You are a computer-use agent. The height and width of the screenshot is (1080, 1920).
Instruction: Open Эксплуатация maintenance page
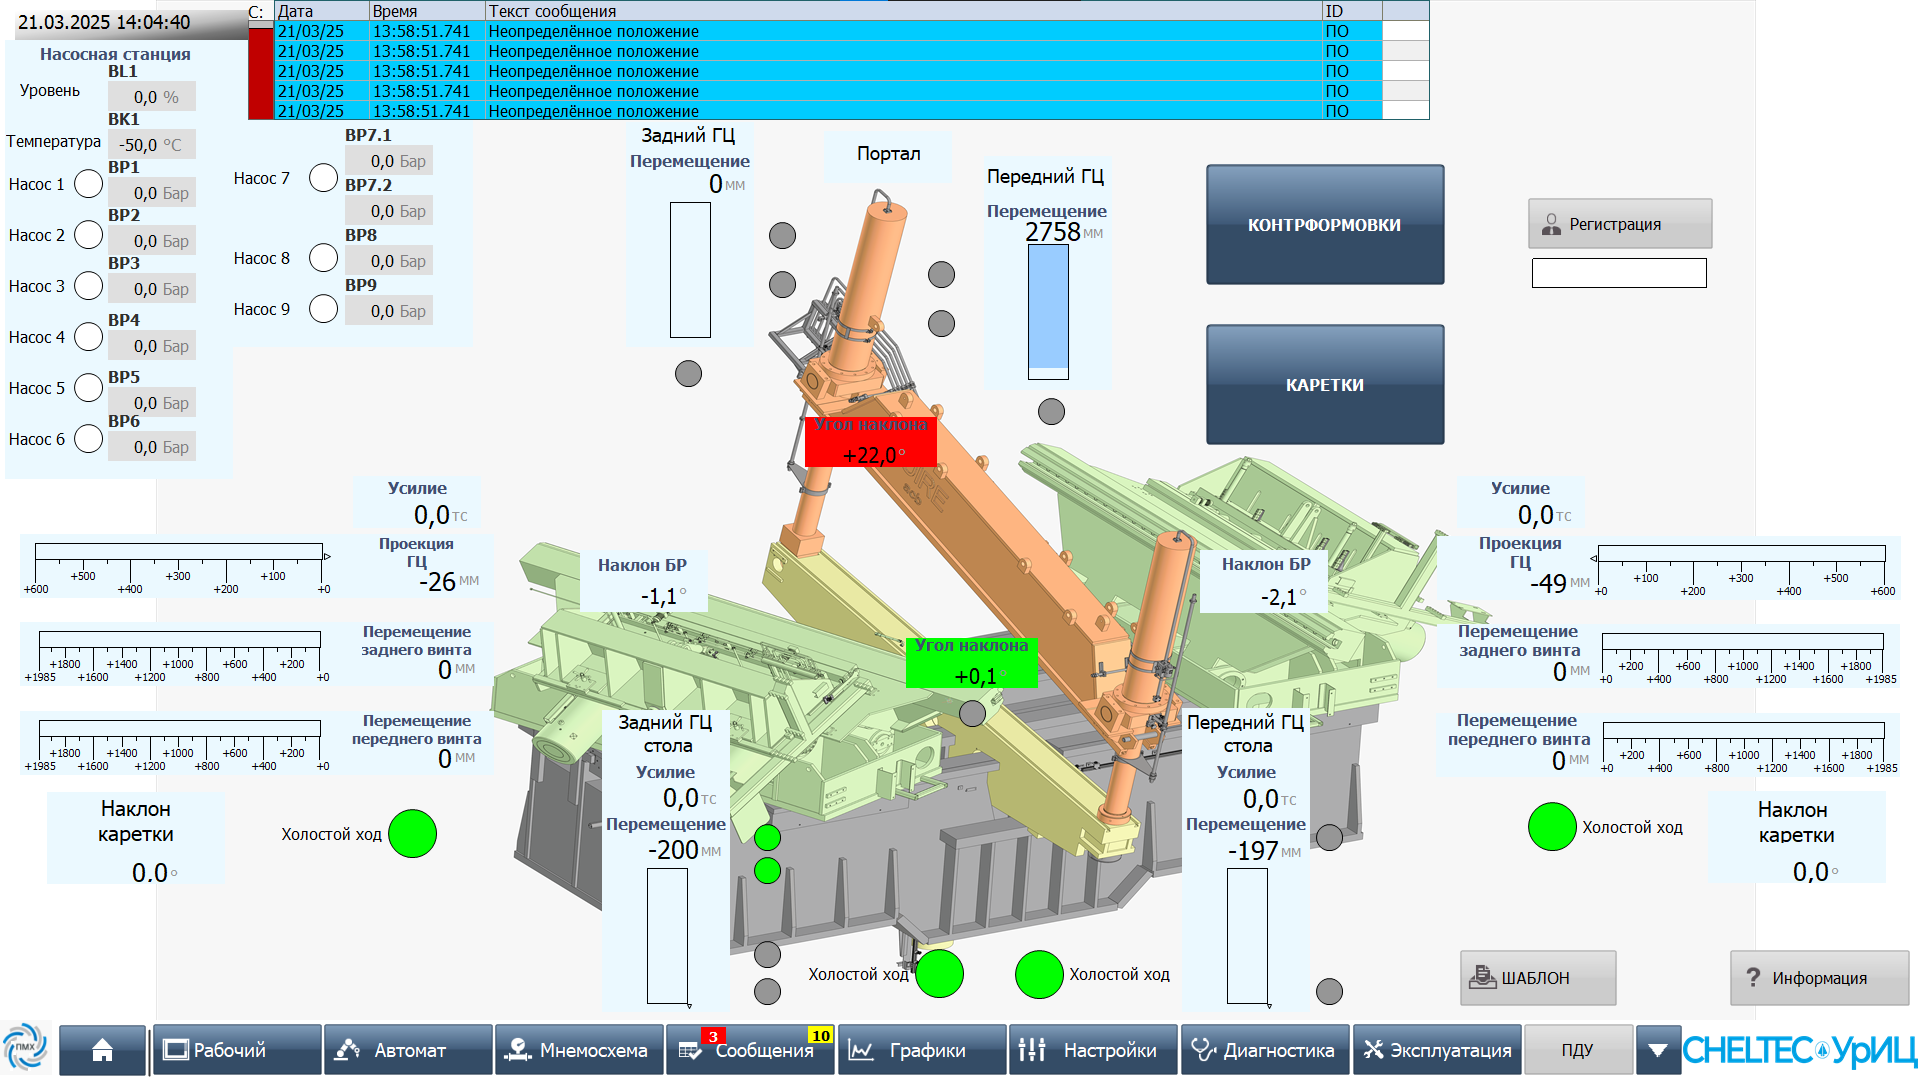(1437, 1050)
